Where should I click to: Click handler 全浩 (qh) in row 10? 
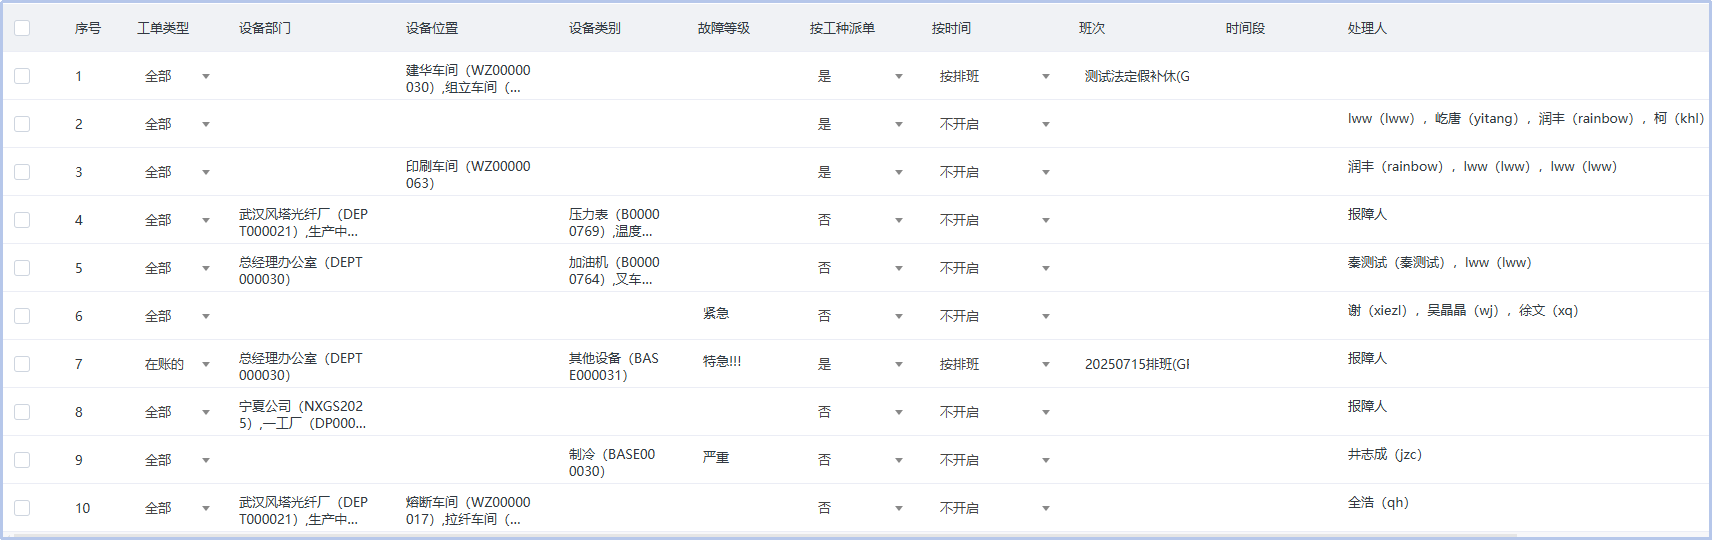click(x=1378, y=502)
